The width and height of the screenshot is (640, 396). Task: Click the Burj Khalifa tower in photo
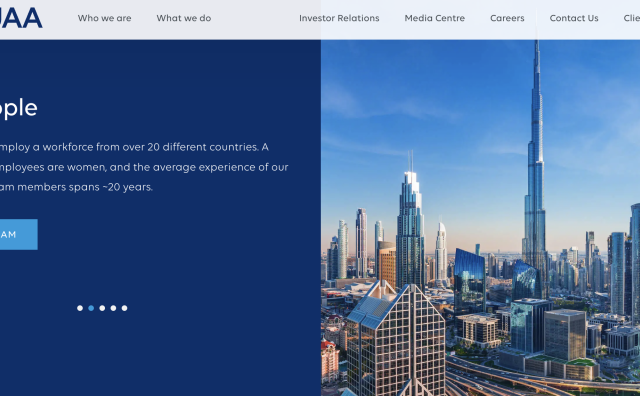coord(536,171)
